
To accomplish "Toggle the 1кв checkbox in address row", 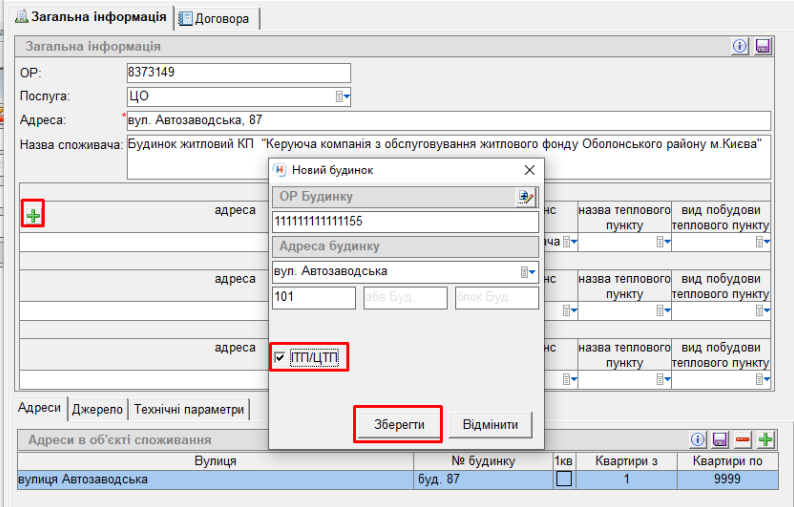I will tap(564, 479).
